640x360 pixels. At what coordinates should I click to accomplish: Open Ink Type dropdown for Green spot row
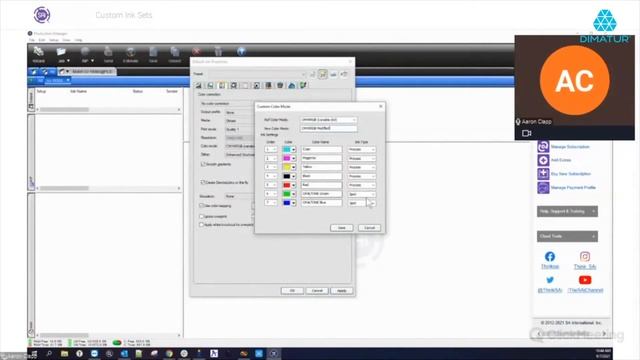coord(362,194)
